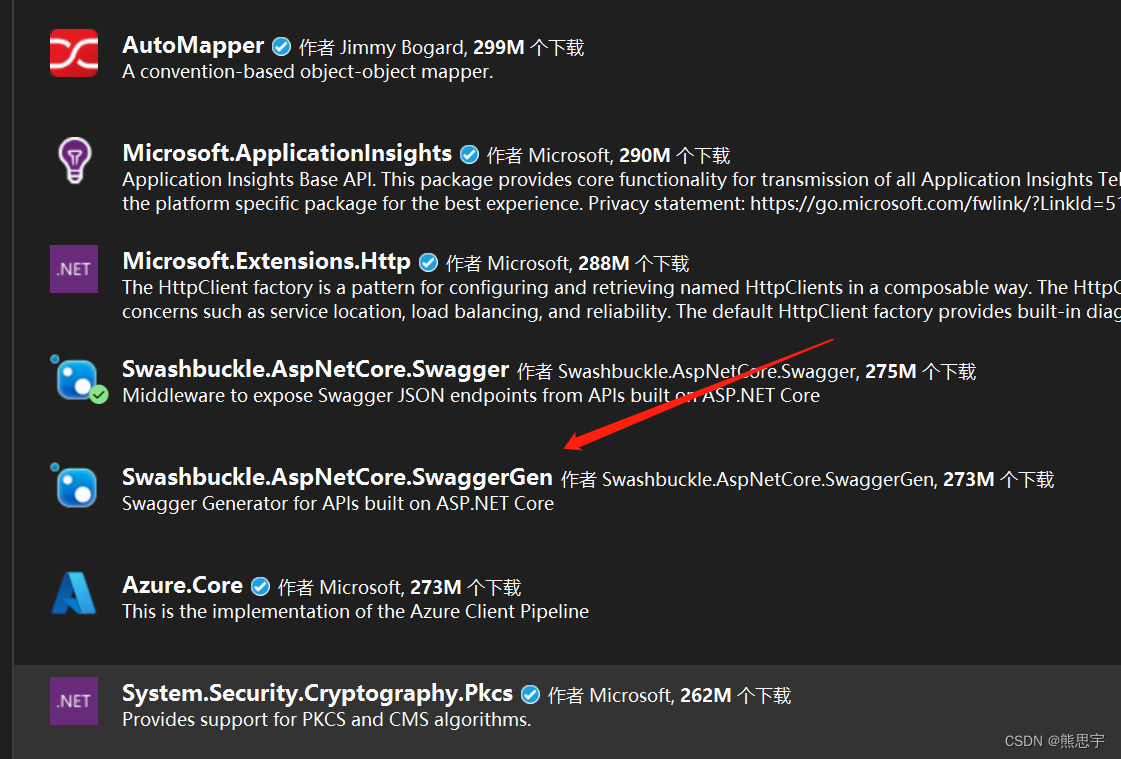Click the Swashbuckle.AspNetCore.Swagger package icon
This screenshot has width=1121, height=759.
coord(79,379)
